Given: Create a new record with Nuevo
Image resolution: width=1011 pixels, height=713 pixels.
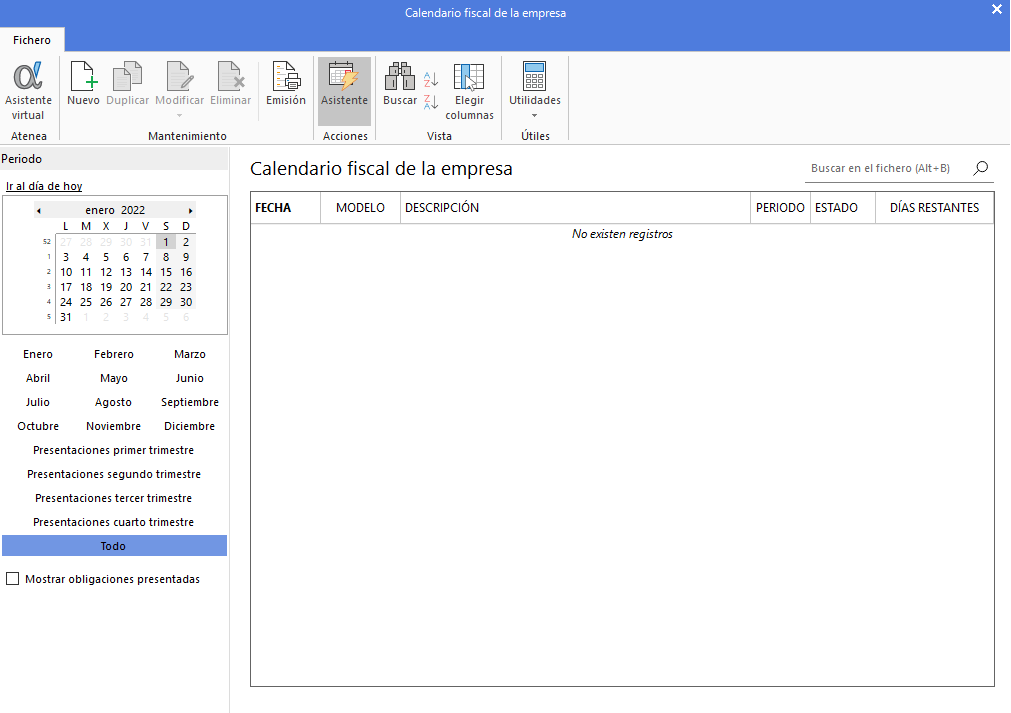Looking at the screenshot, I should pyautogui.click(x=83, y=84).
